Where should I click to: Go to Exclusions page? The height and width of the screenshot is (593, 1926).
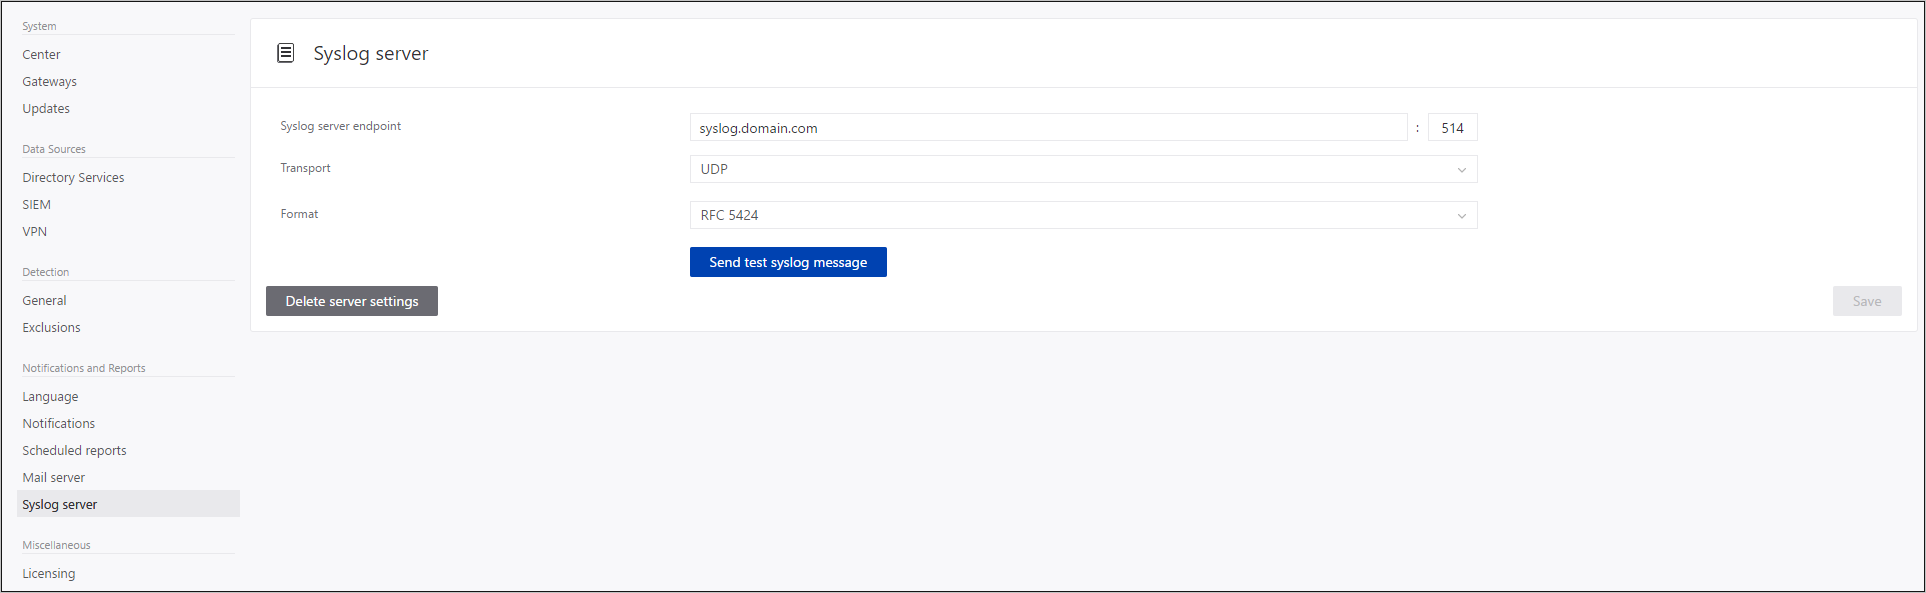coord(51,328)
